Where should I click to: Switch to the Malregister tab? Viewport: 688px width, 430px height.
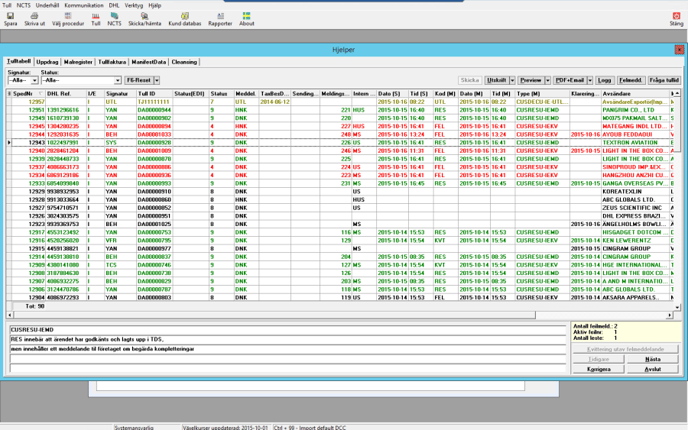coord(78,62)
